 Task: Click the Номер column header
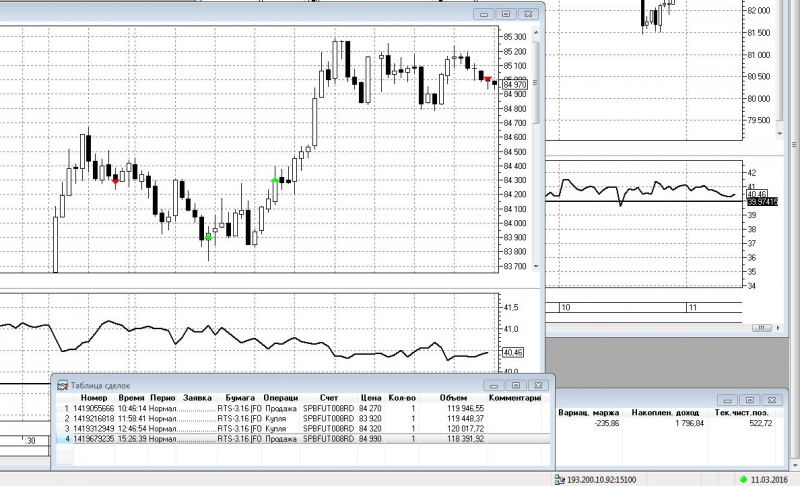(x=94, y=398)
